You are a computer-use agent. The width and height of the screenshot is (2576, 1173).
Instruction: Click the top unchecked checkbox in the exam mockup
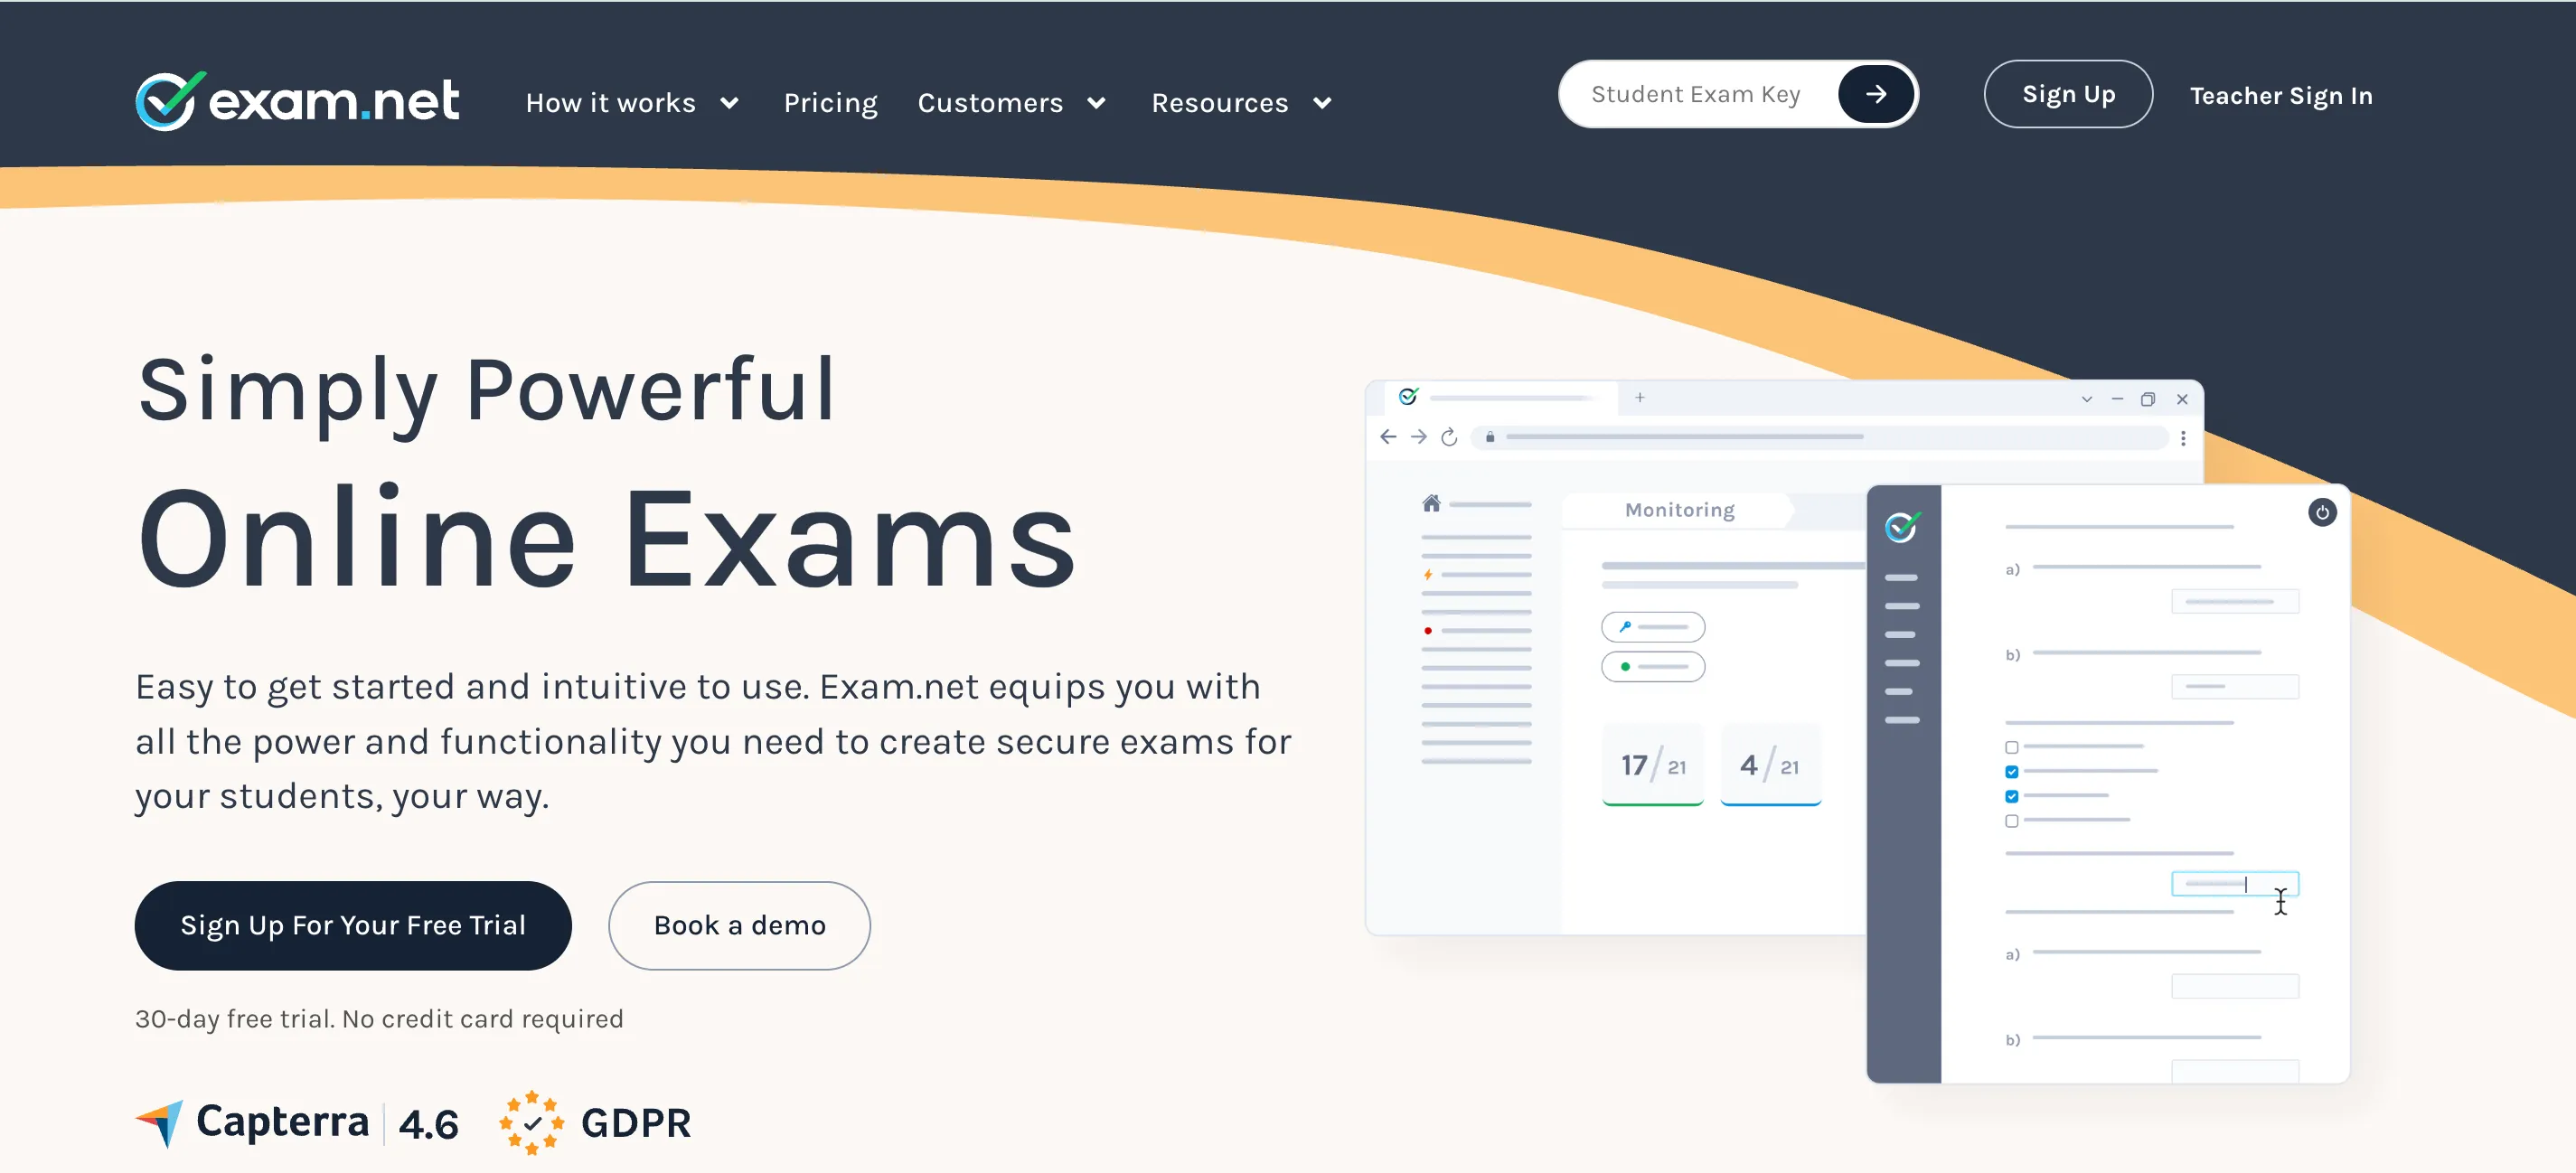(x=2011, y=747)
